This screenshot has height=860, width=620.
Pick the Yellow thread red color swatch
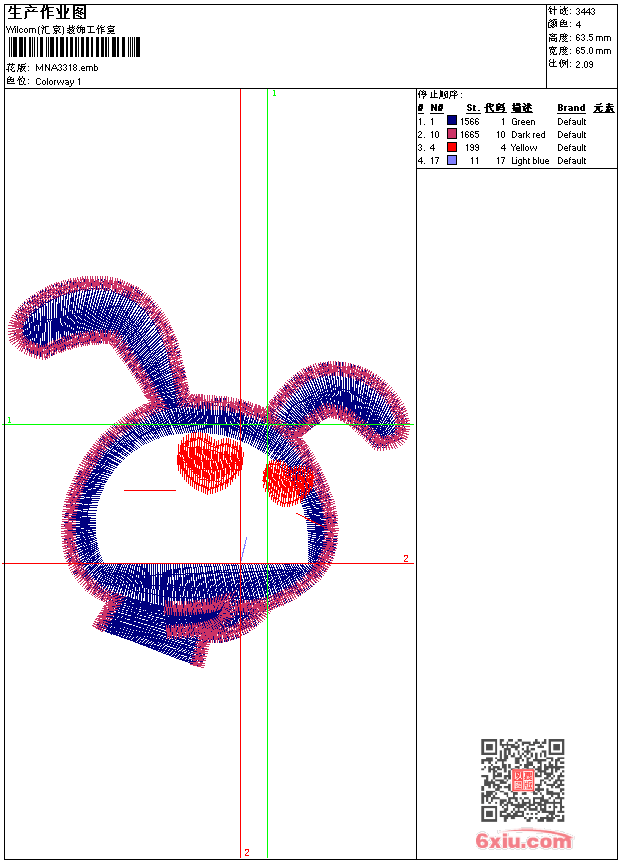(x=452, y=148)
